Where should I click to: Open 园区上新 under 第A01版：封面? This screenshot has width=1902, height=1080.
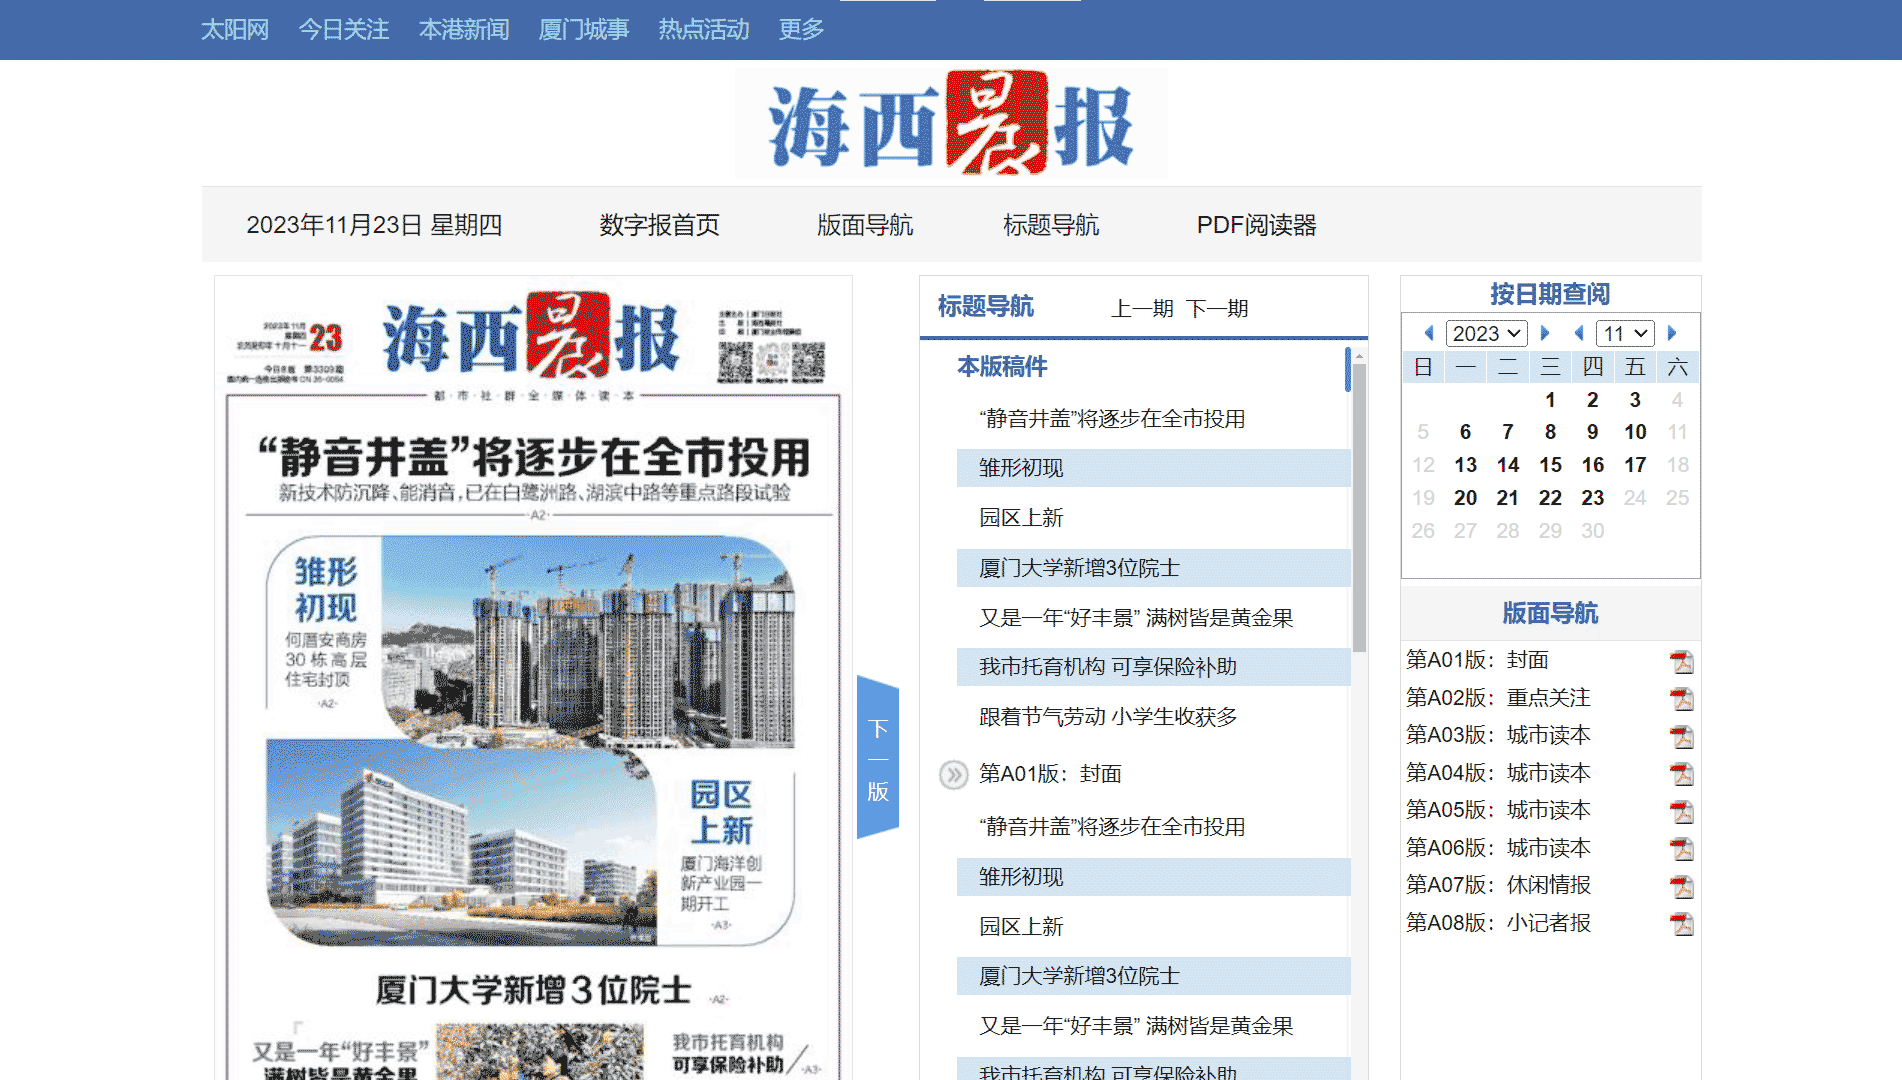(x=1021, y=927)
